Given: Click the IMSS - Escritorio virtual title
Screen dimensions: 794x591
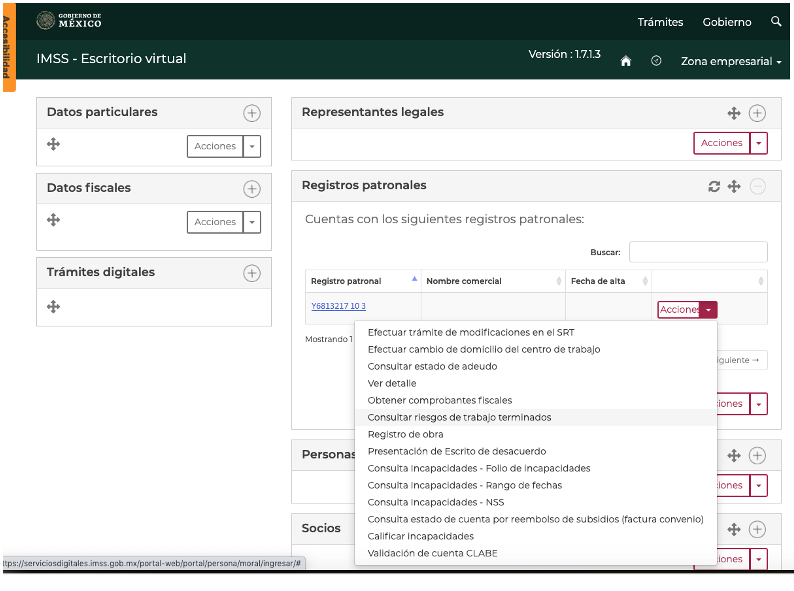Looking at the screenshot, I should point(111,59).
